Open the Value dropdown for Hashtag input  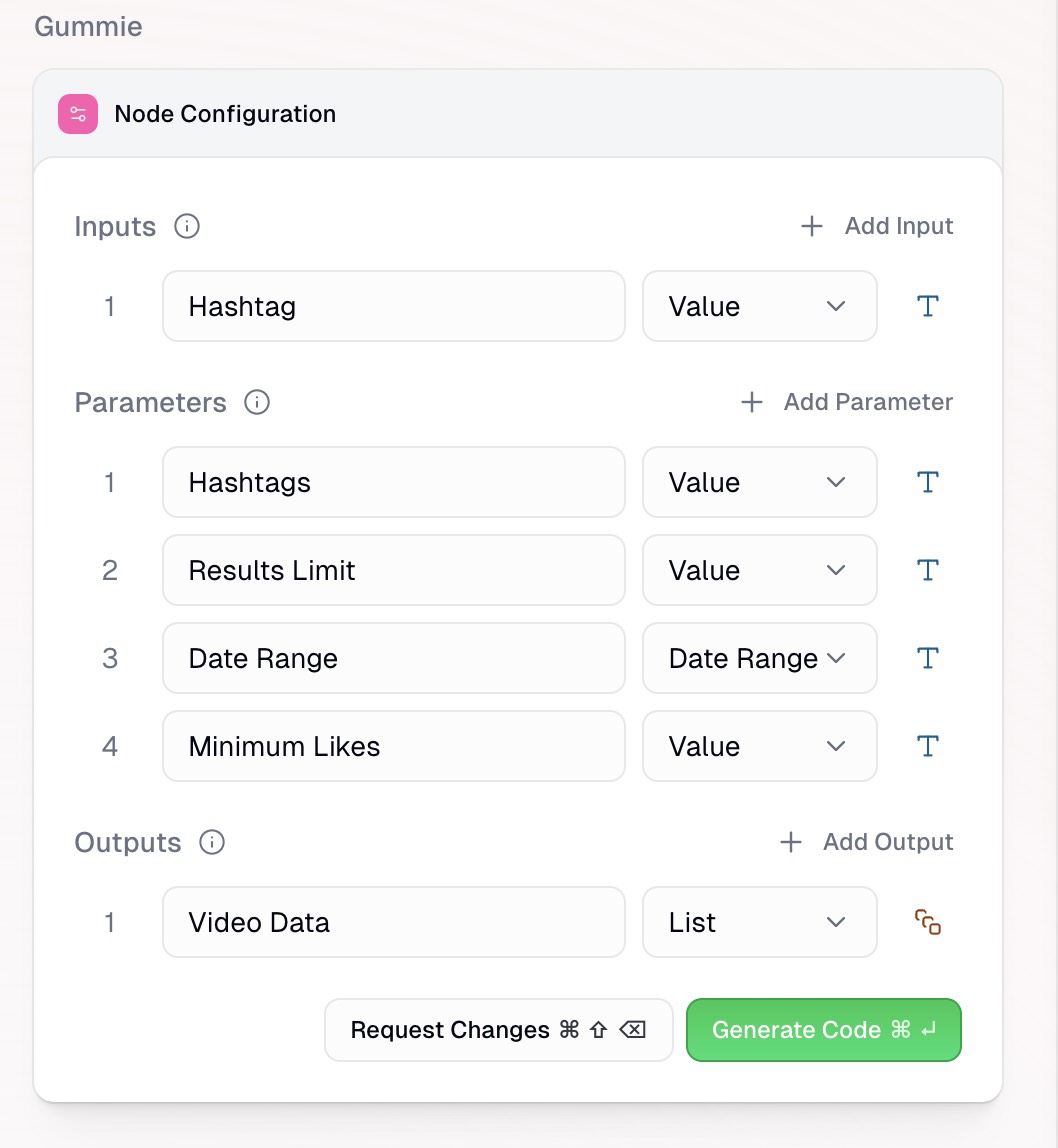[x=759, y=306]
